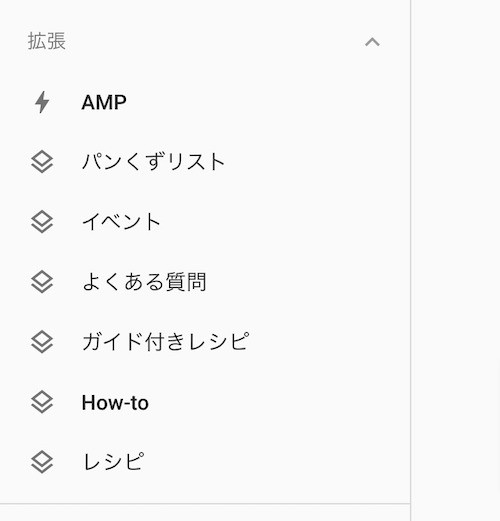500x521 pixels.
Task: Open the レシピ report
Action: (205, 462)
